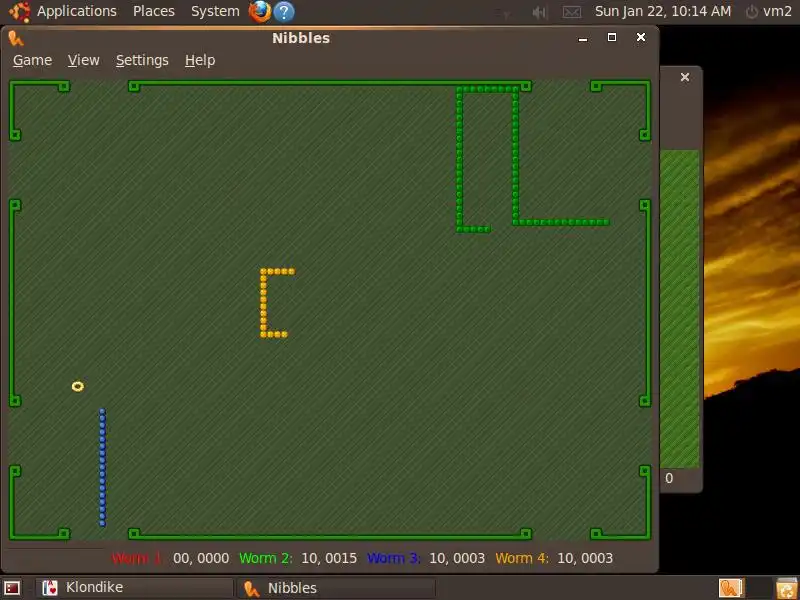Click the Worm 1 score label
The image size is (800, 600).
[x=136, y=558]
